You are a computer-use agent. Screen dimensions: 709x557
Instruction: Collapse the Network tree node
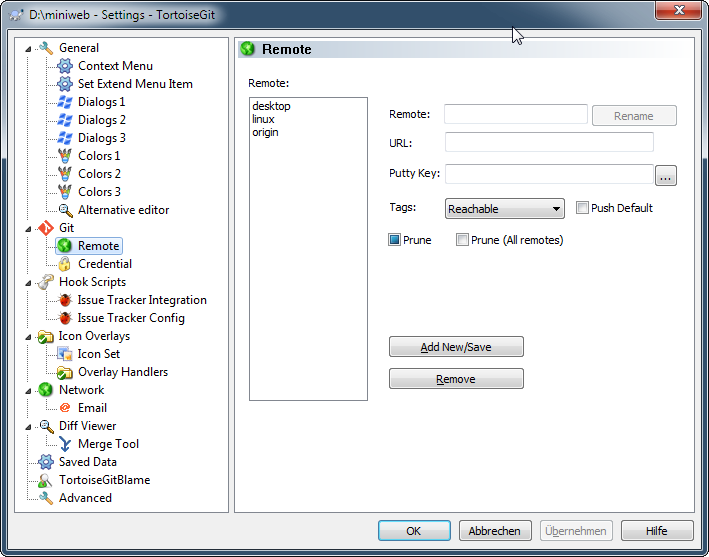(28, 391)
